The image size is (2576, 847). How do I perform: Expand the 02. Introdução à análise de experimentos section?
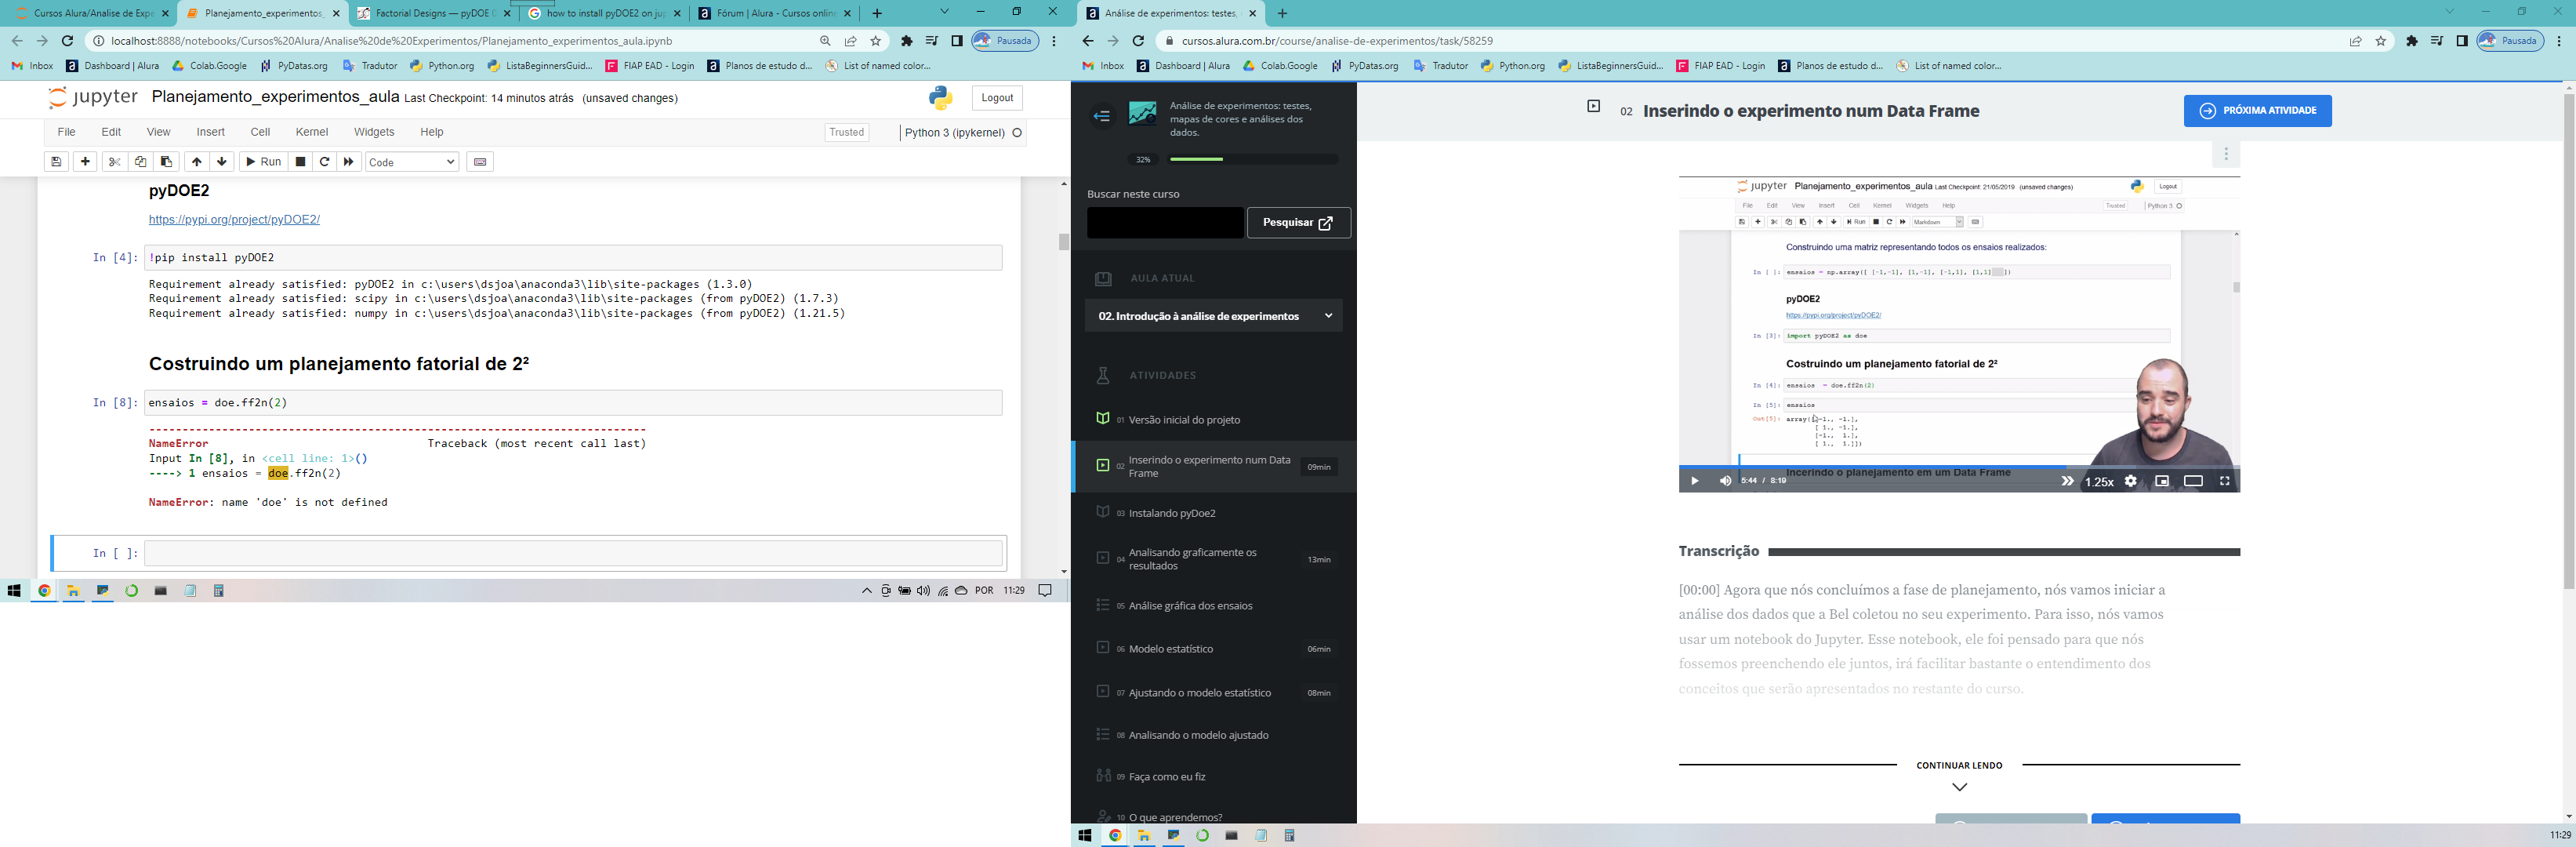[x=1213, y=316]
